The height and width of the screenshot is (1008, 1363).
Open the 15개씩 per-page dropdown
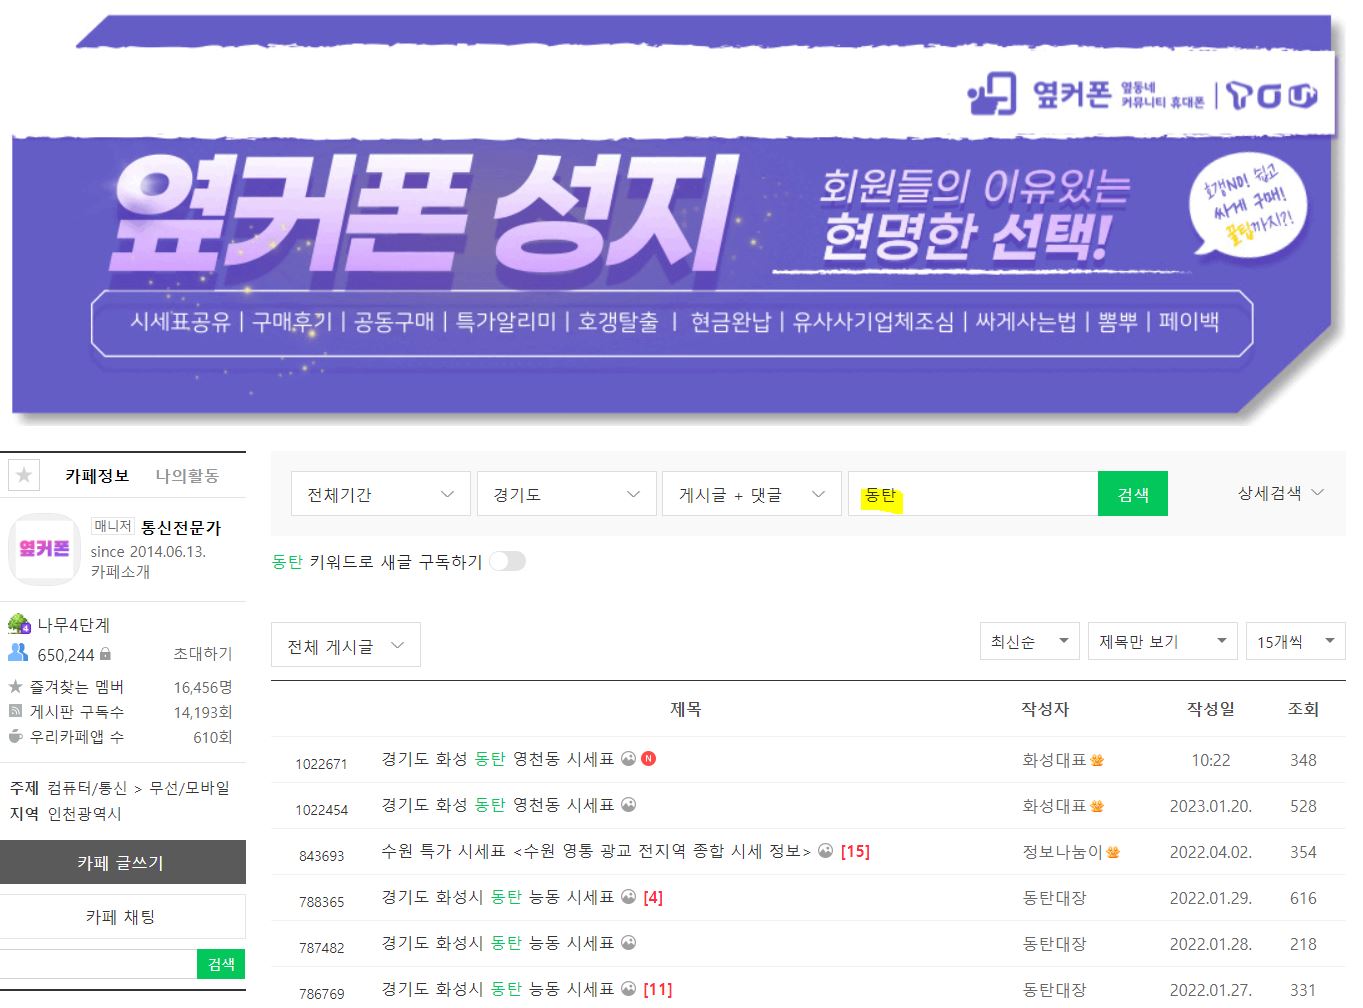(x=1296, y=641)
